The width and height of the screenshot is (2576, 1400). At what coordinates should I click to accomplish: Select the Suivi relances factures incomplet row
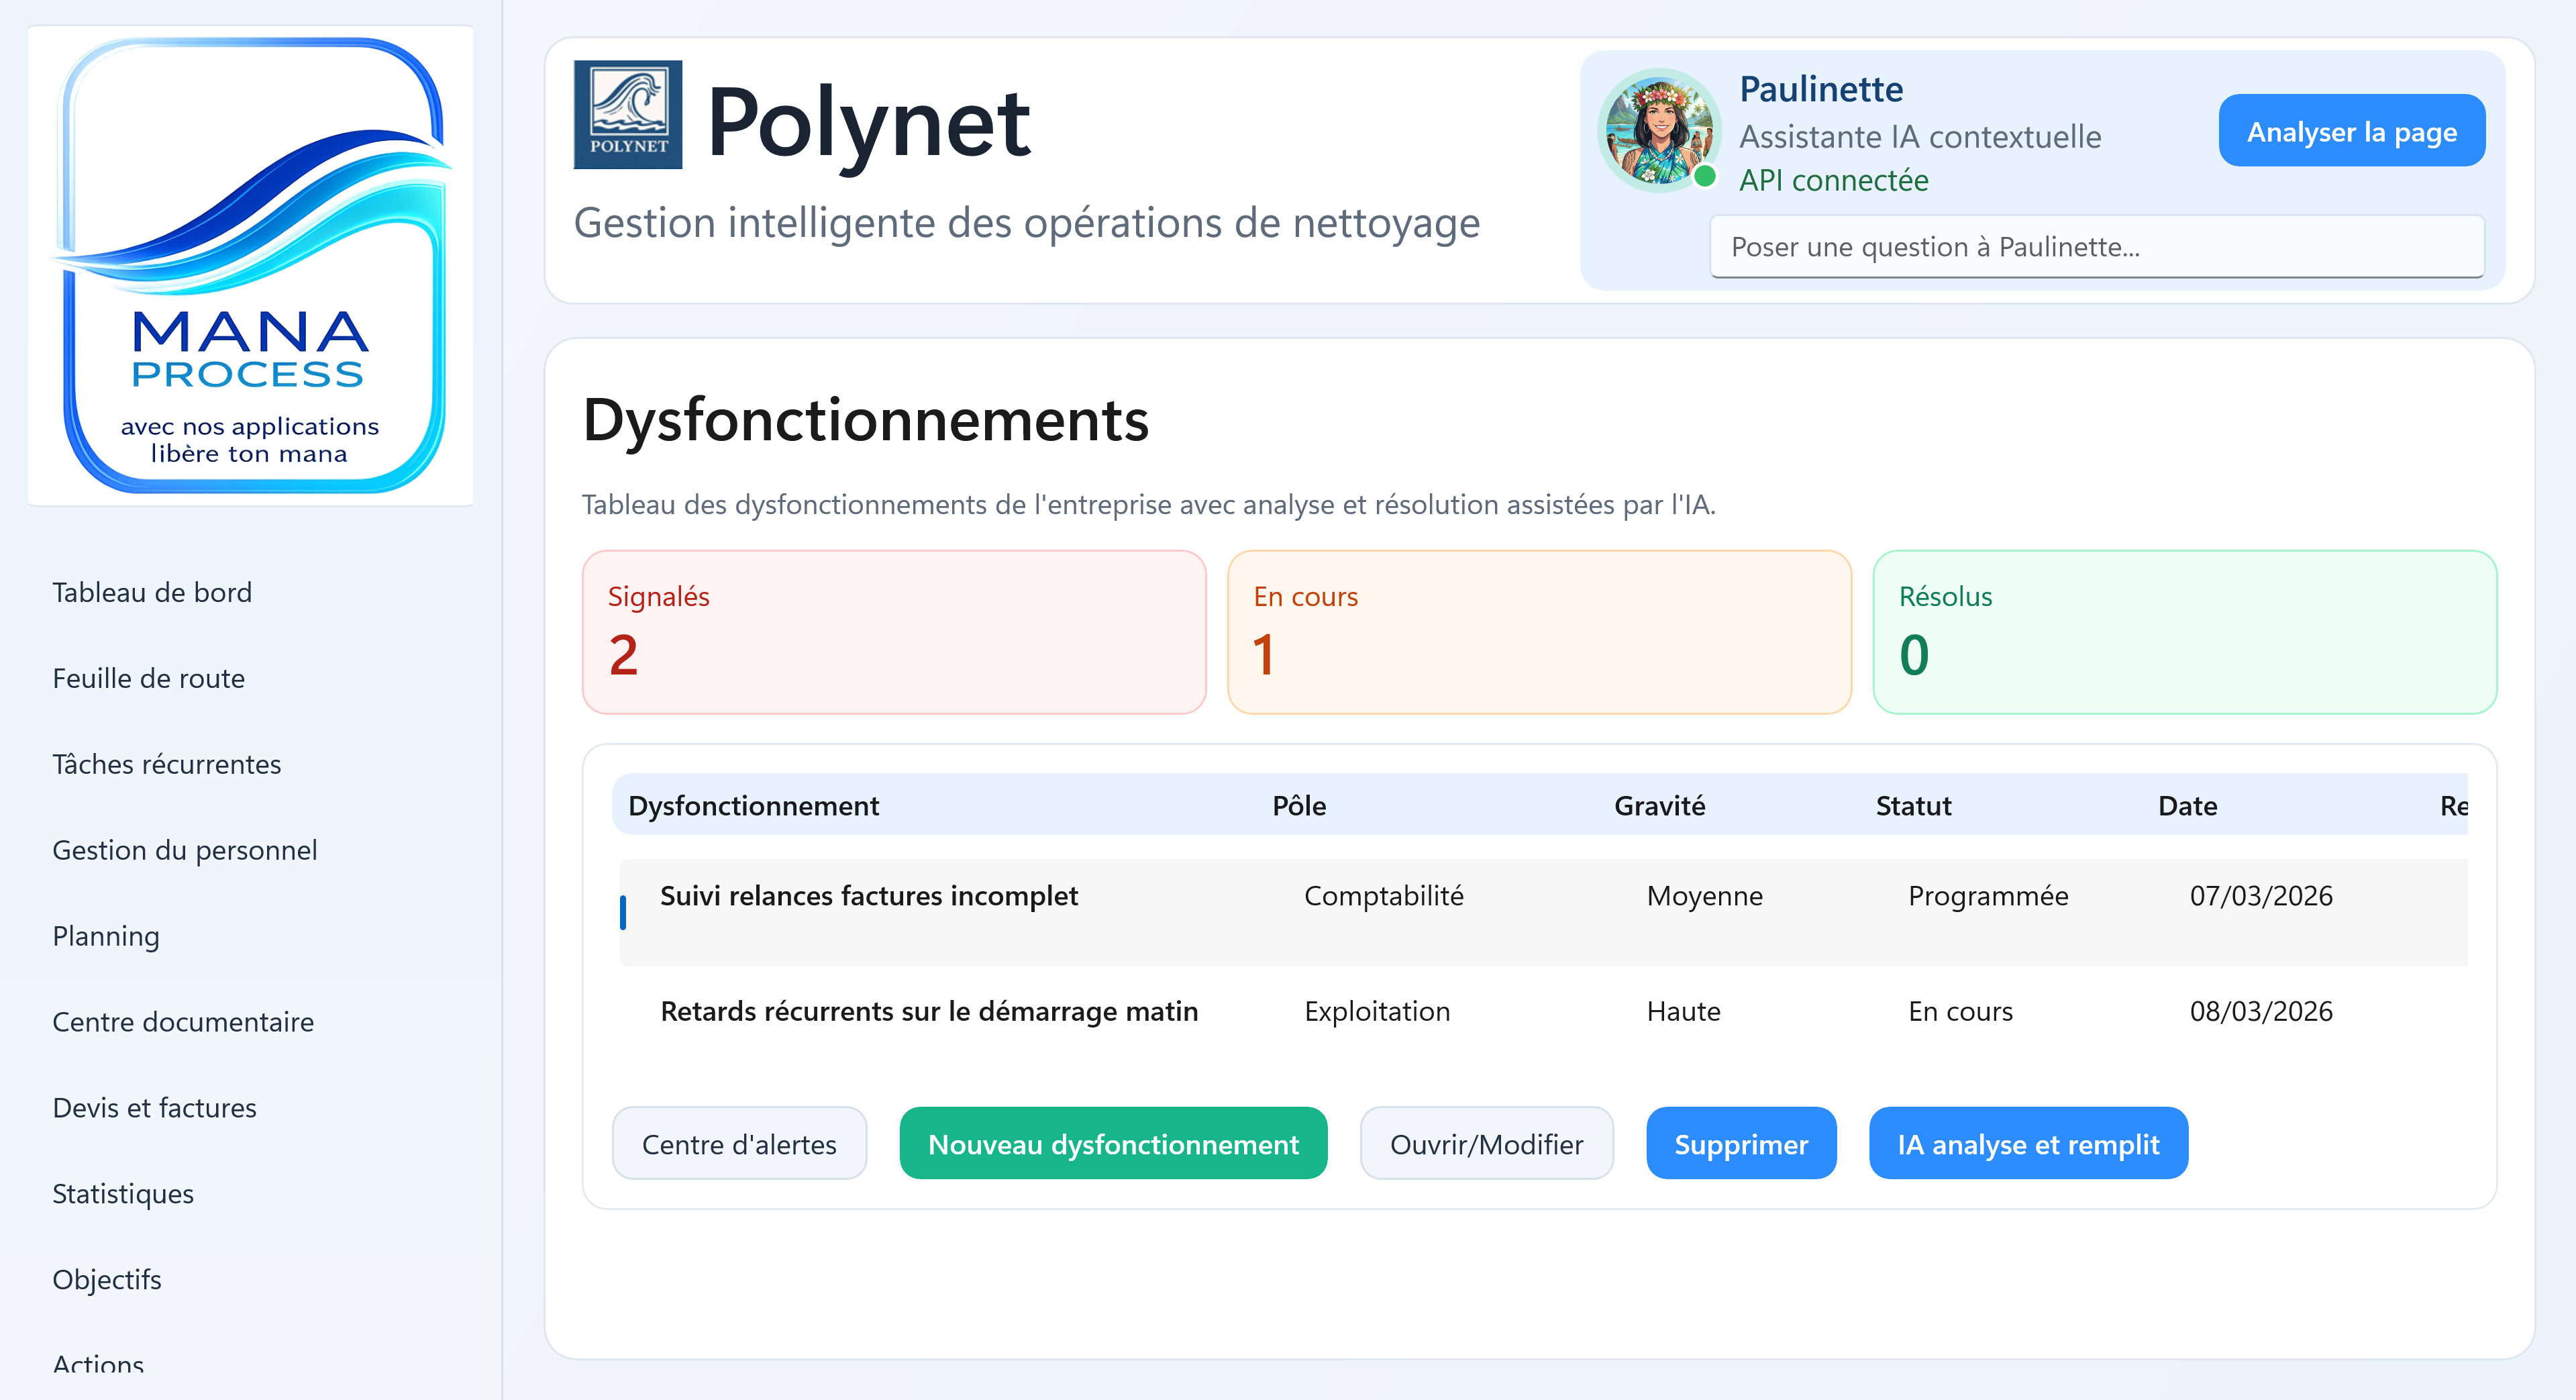(x=868, y=896)
